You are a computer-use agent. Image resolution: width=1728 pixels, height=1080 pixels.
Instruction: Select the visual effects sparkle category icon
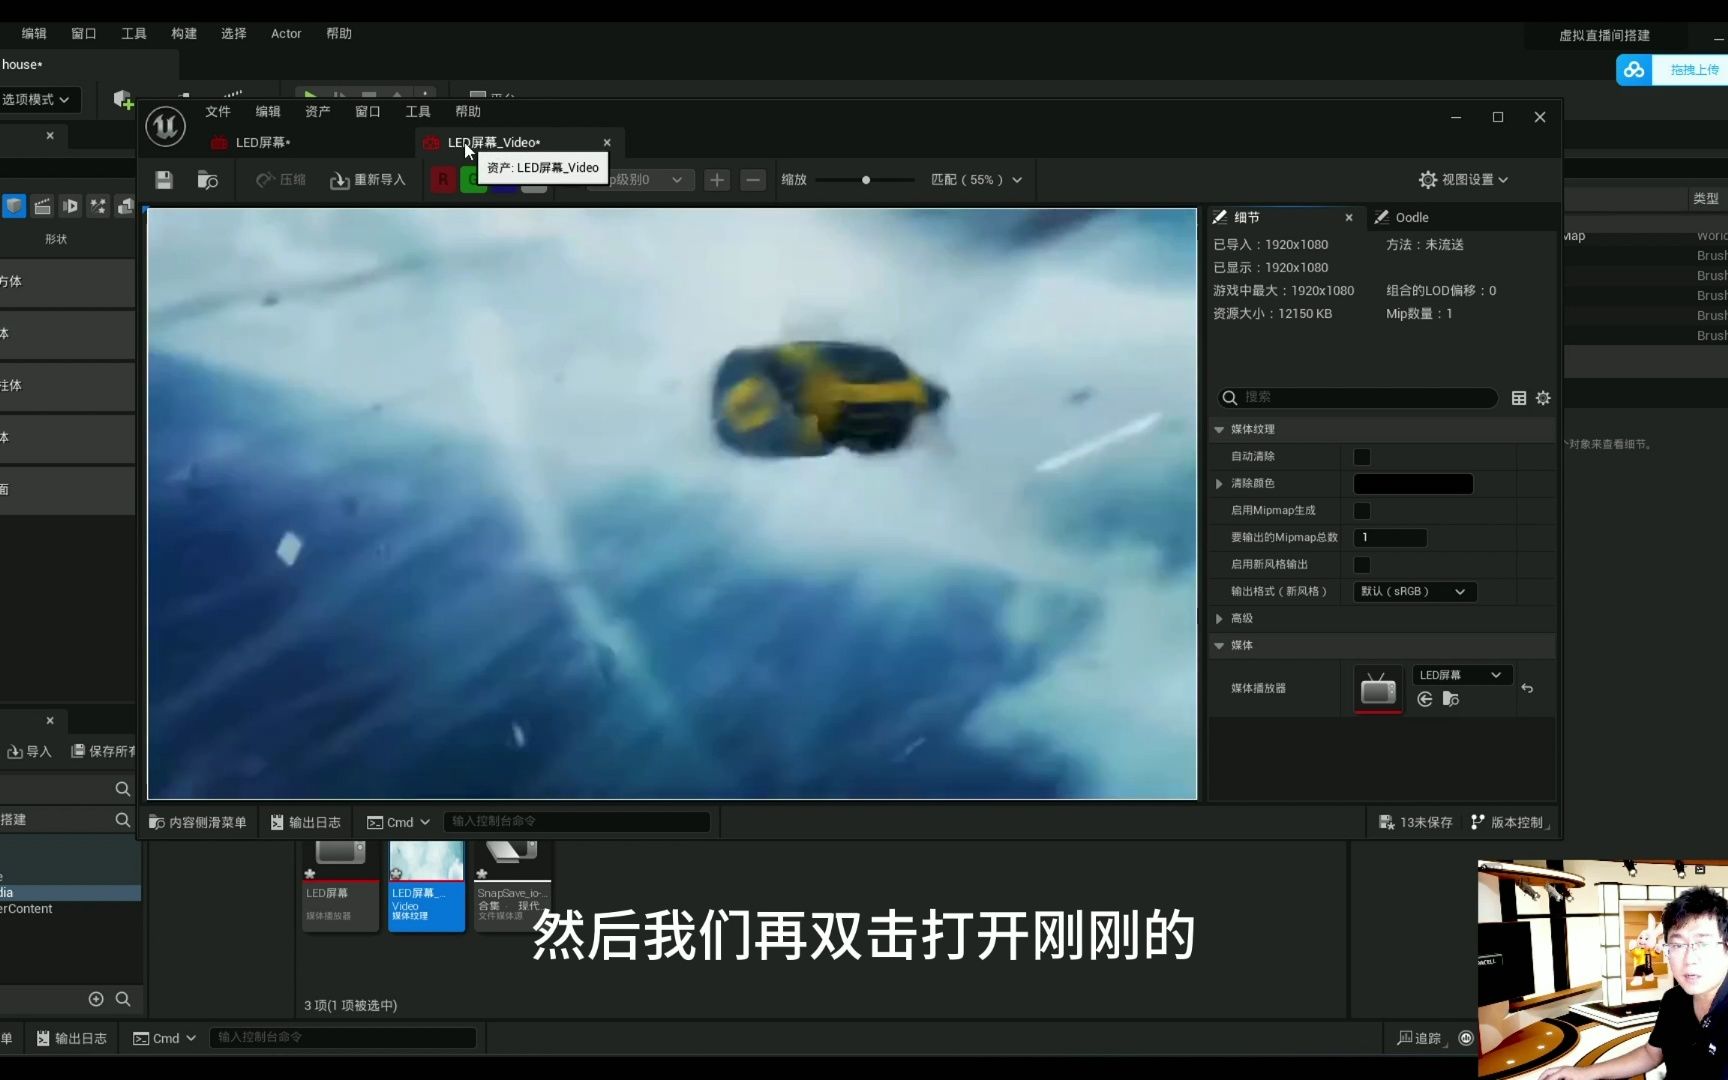click(98, 206)
